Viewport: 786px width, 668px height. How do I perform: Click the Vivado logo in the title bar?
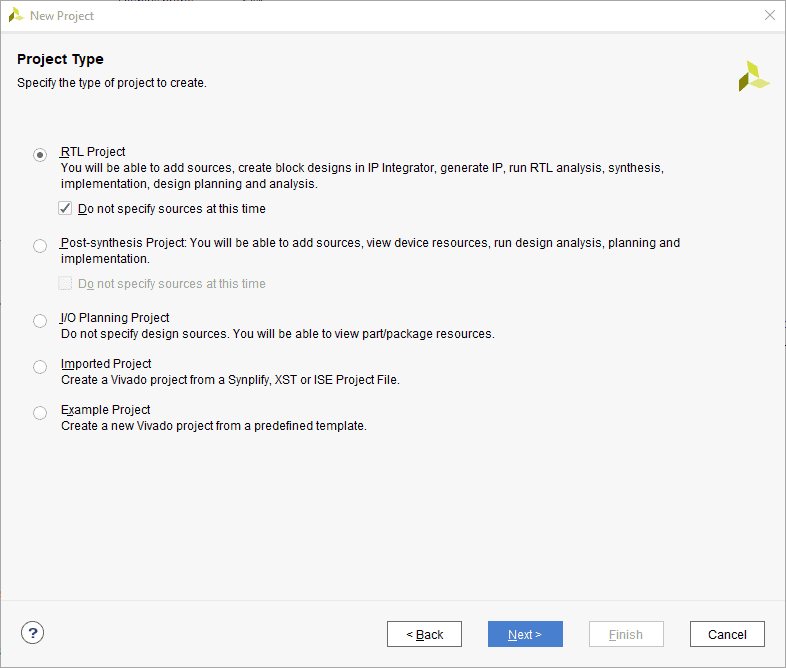coord(16,16)
